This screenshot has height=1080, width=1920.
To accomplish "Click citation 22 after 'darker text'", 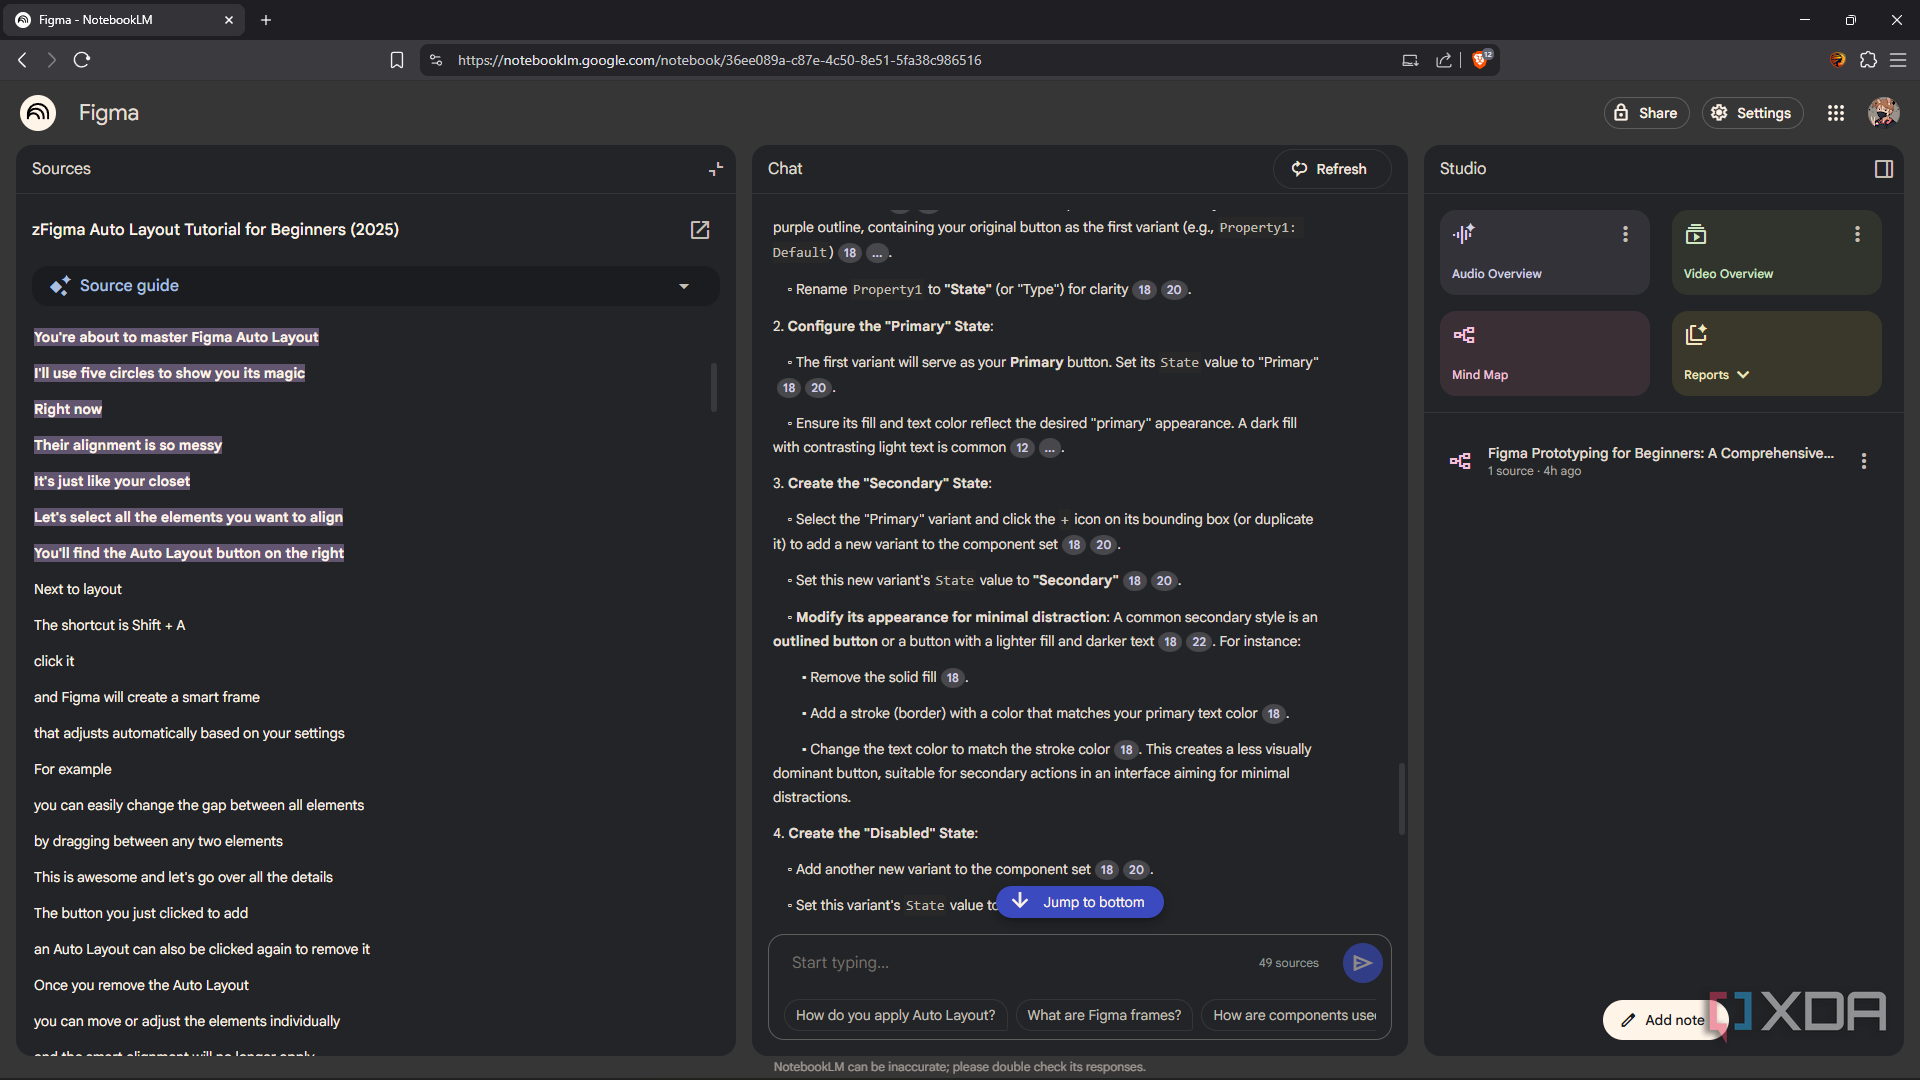I will tap(1198, 642).
